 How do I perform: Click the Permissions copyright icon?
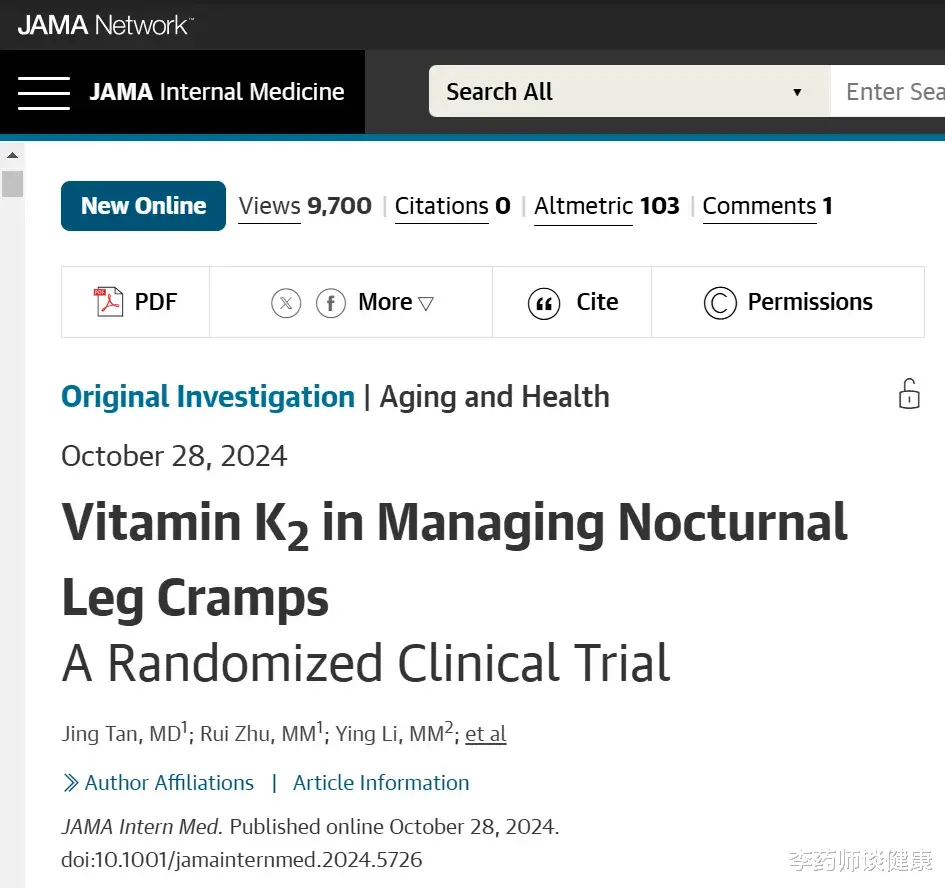pos(720,303)
